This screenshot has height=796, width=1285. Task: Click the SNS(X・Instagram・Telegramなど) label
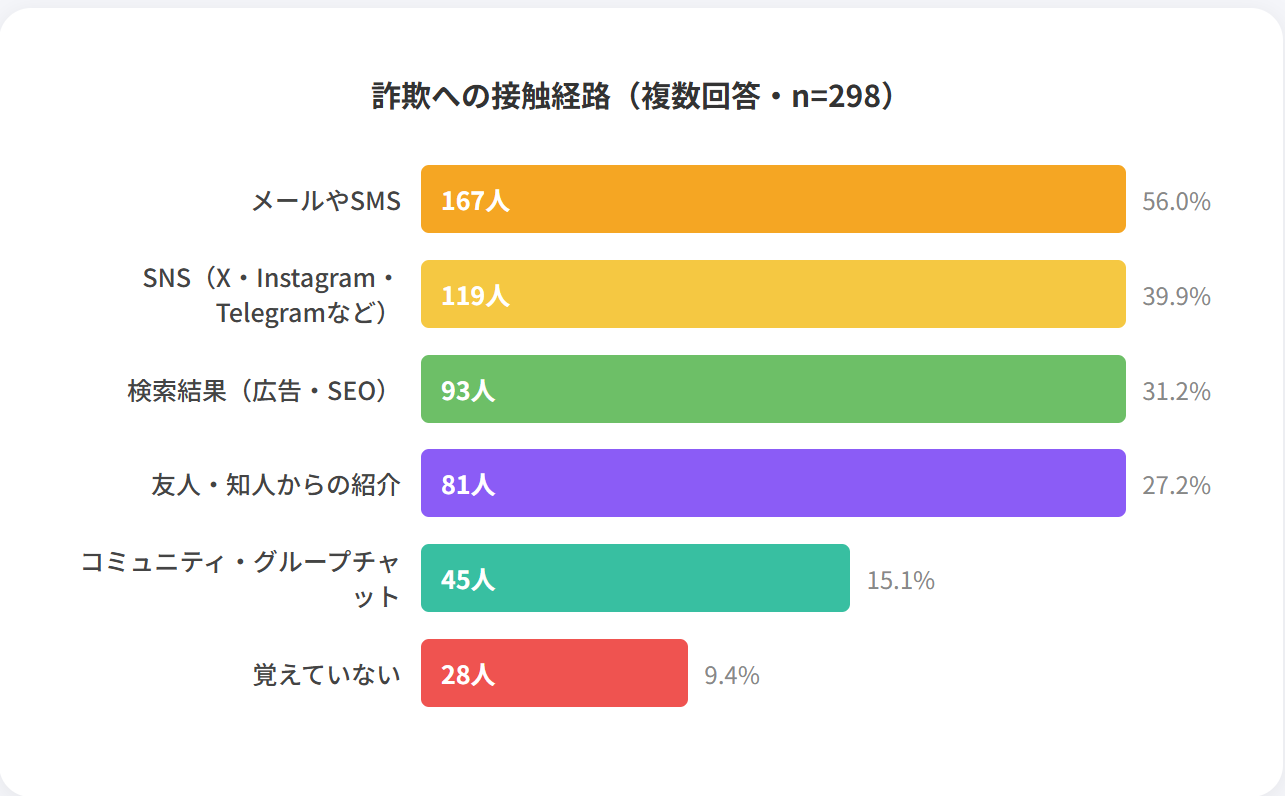click(x=270, y=295)
